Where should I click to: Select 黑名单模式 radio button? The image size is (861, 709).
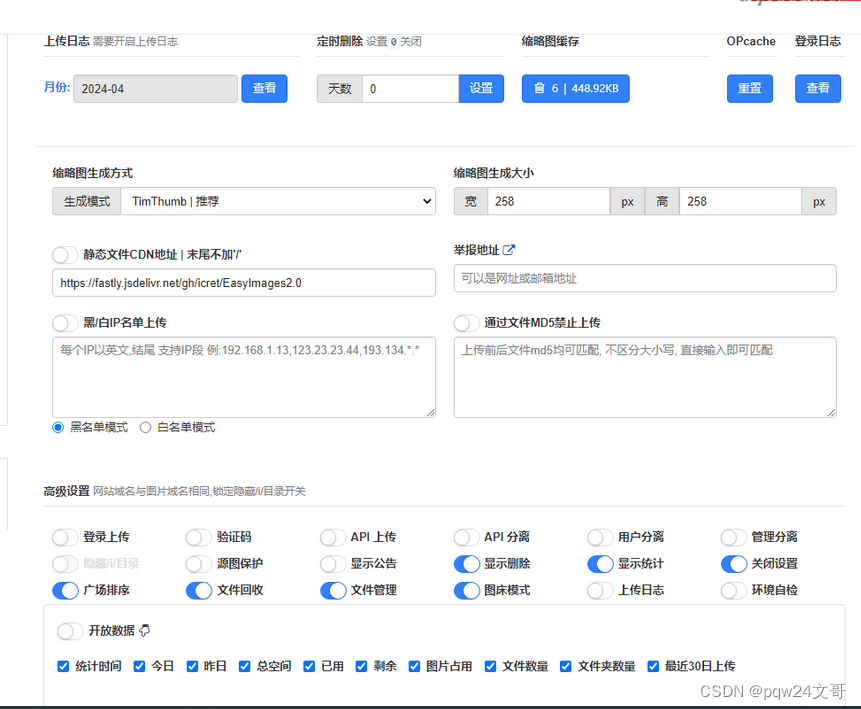58,427
